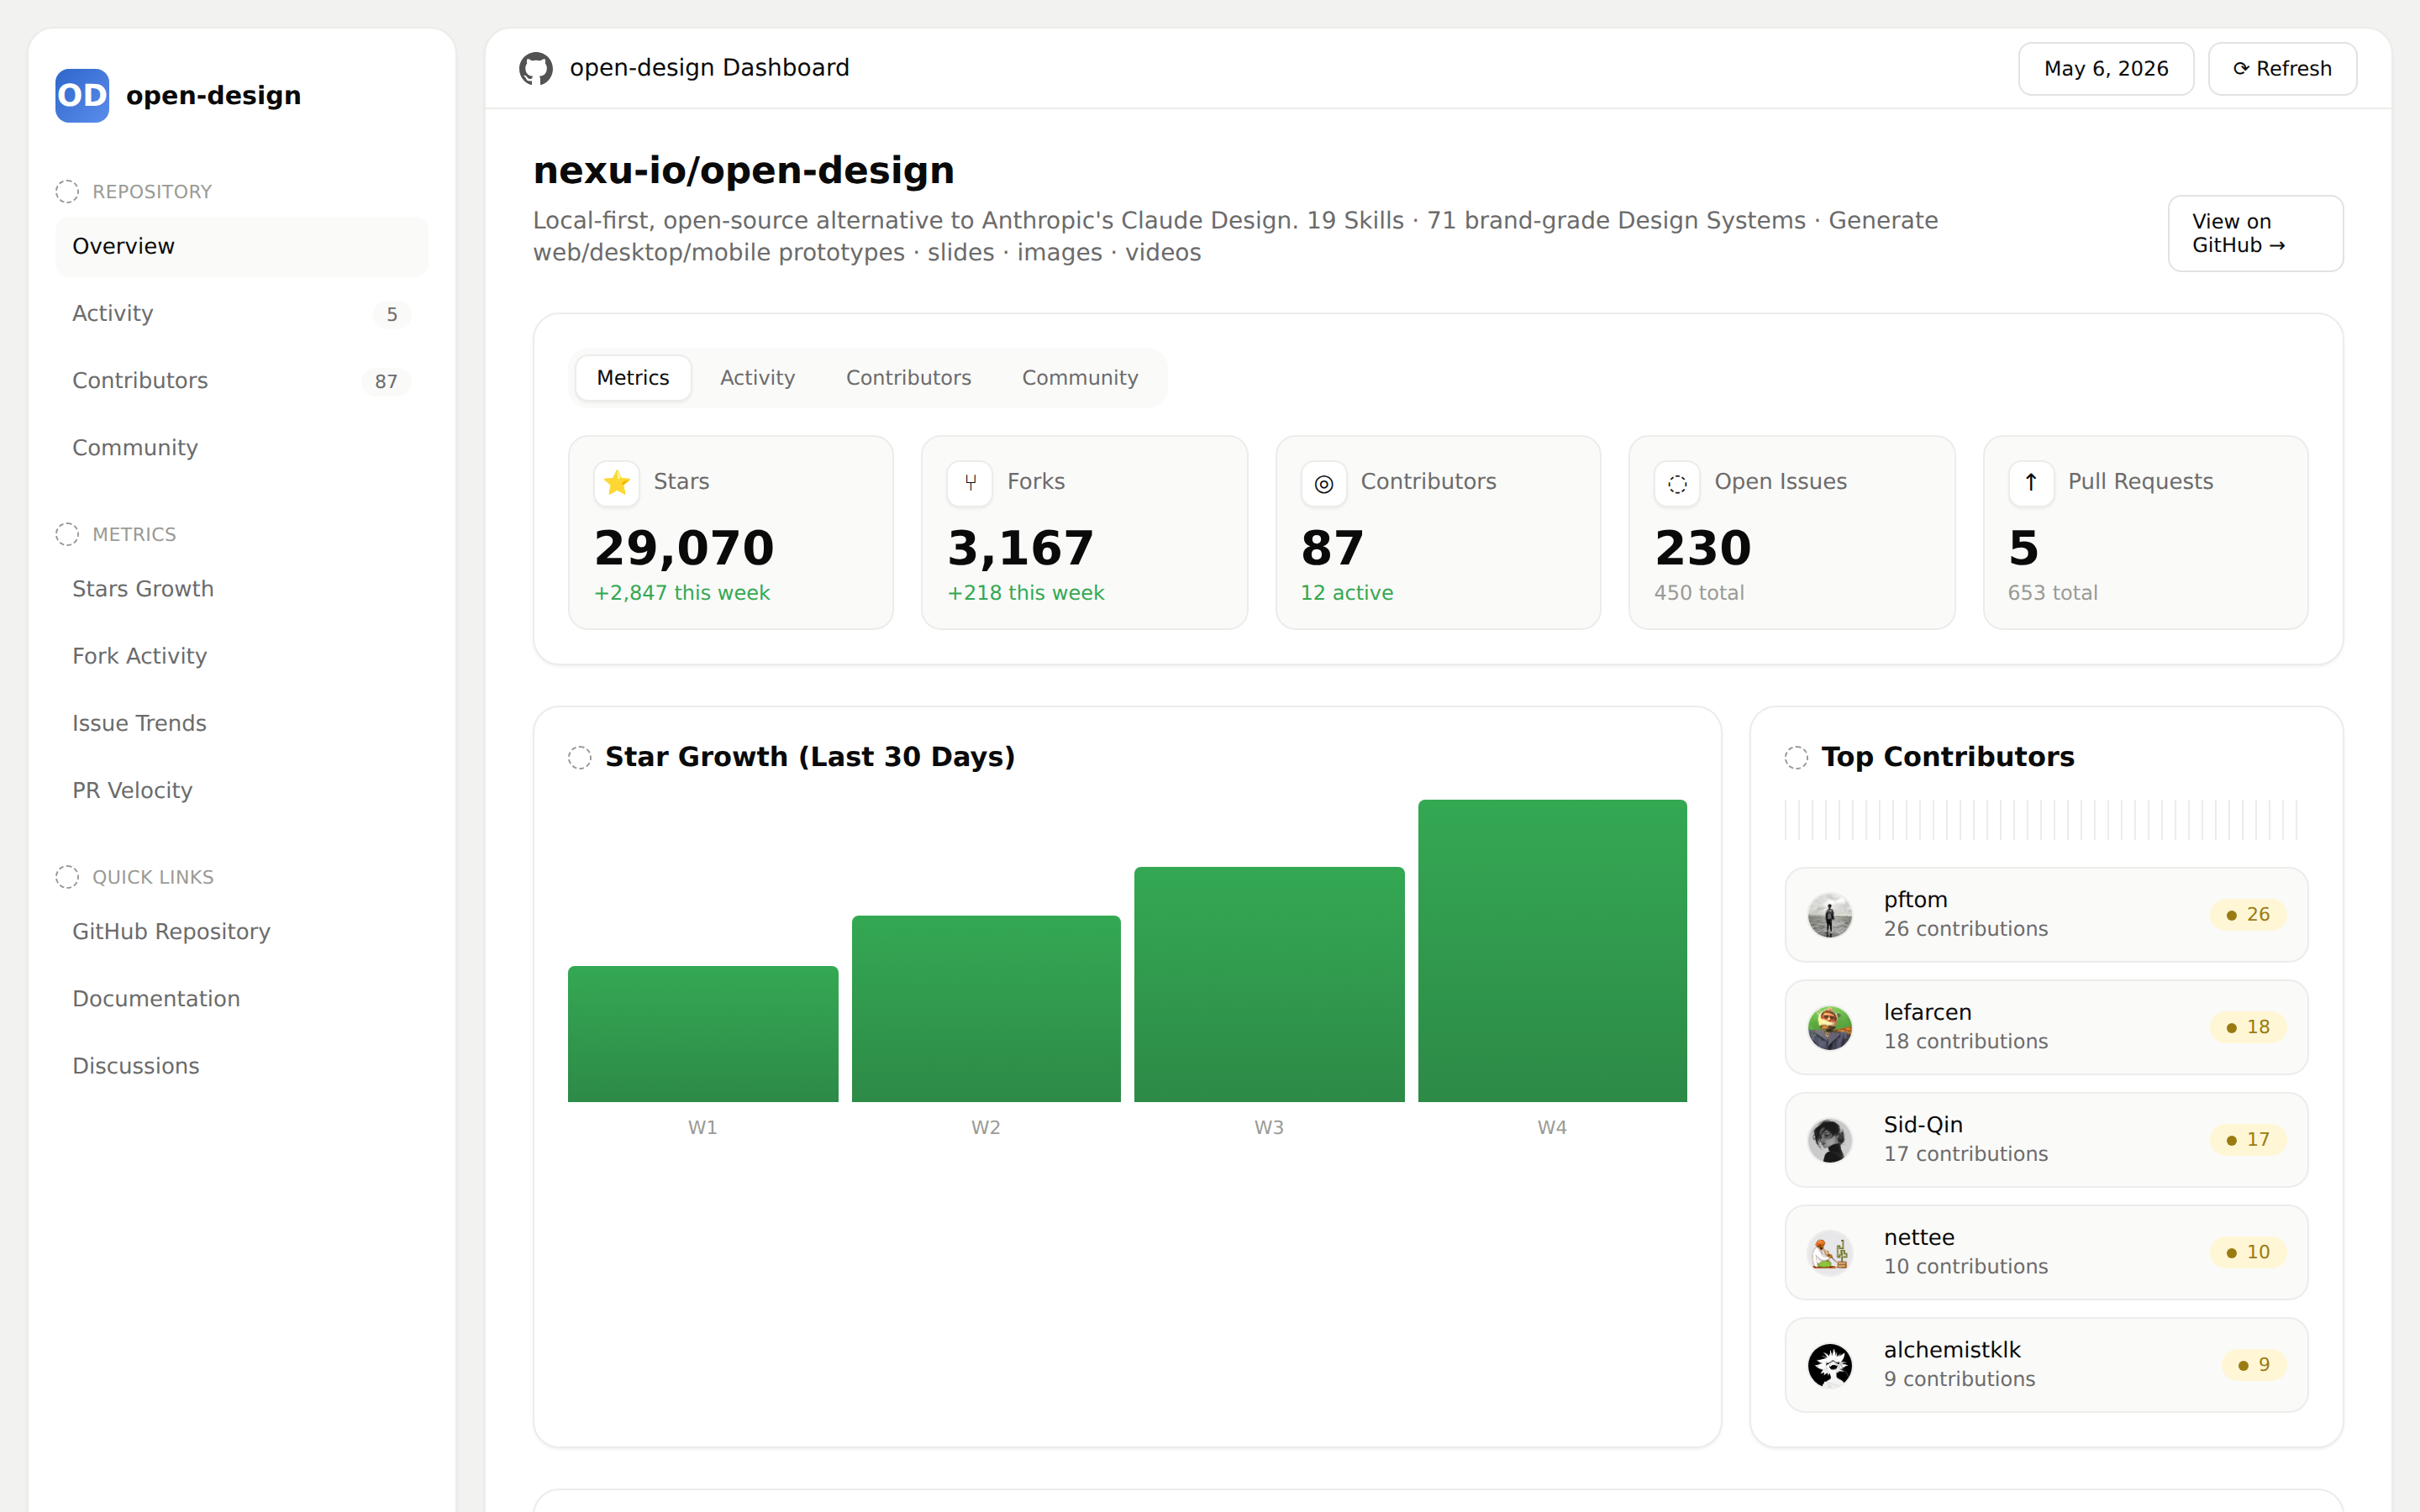Open Issue Trends metrics page
Viewport: 2420px width, 1512px height.
[x=242, y=723]
